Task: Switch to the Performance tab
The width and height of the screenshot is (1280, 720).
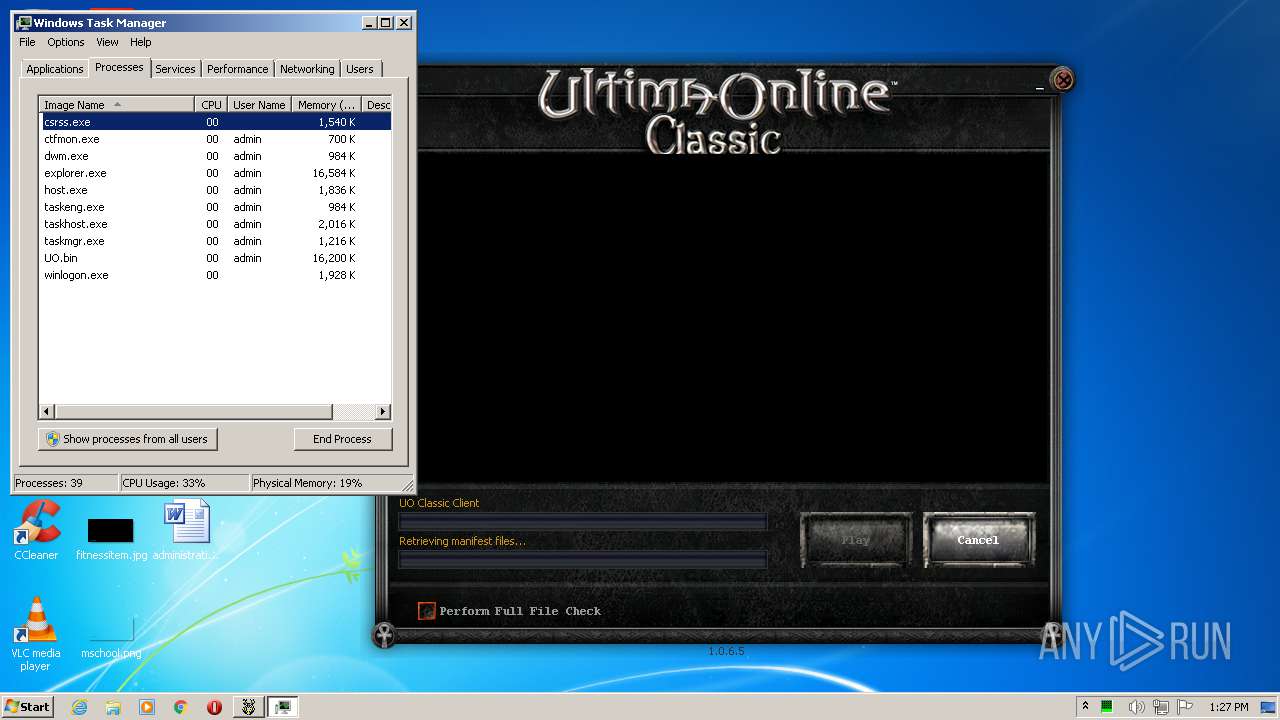Action: 238,69
